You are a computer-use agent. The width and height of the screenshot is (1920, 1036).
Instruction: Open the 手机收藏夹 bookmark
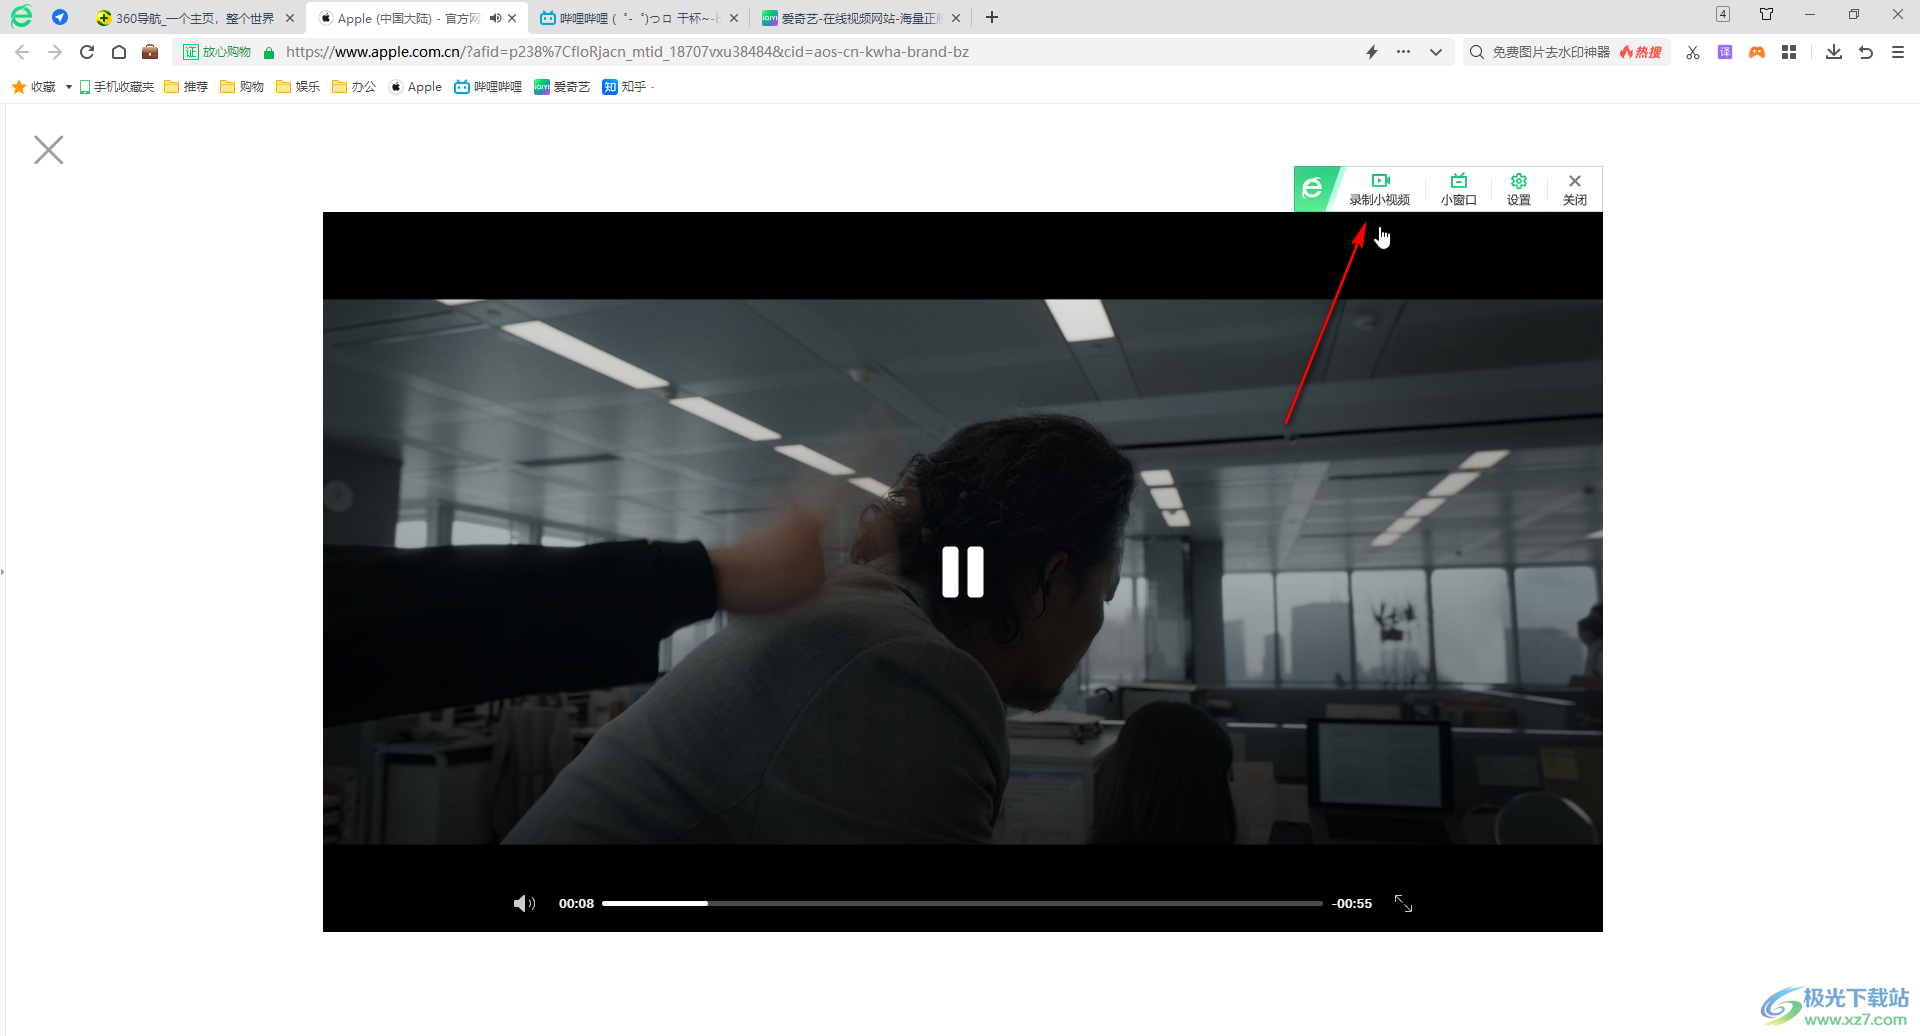[x=117, y=87]
